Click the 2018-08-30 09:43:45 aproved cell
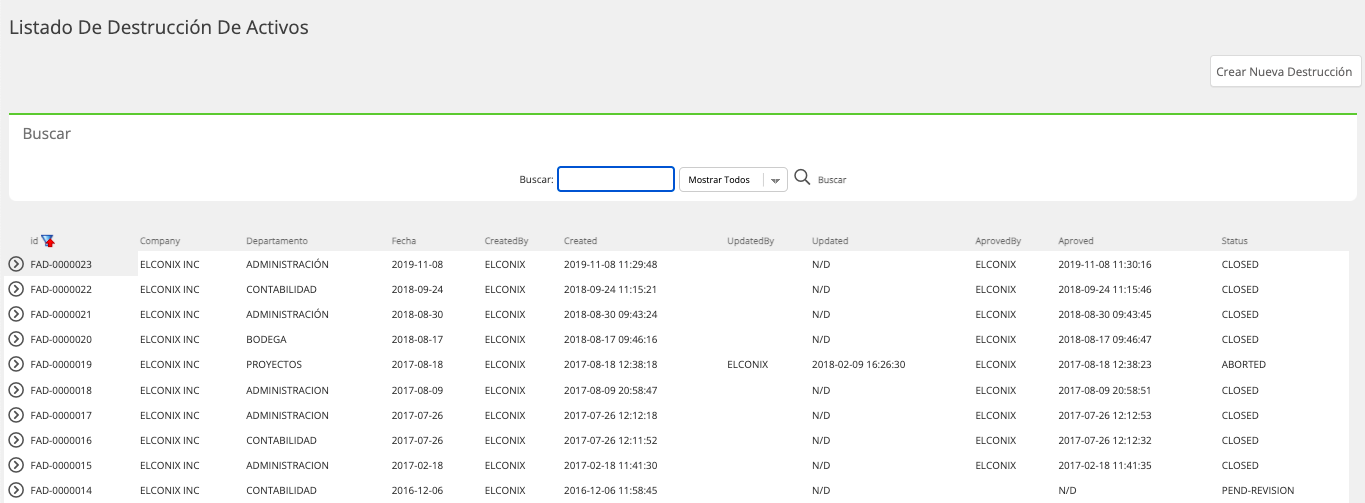Viewport: 1365px width, 503px height. click(x=1105, y=315)
